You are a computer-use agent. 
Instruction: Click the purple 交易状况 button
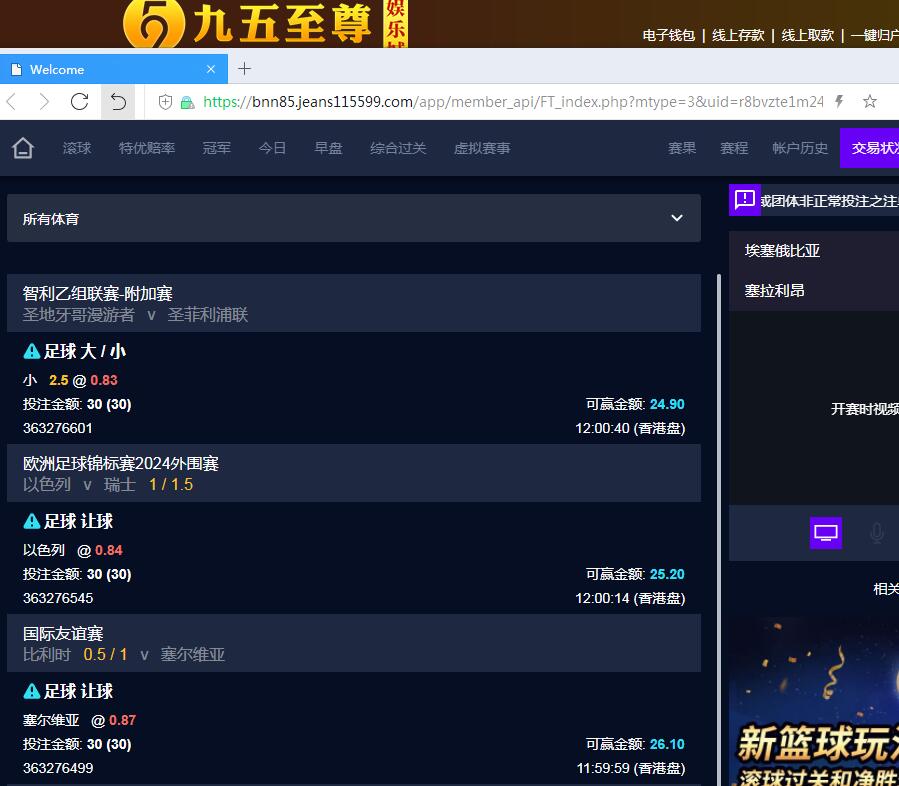[869, 148]
